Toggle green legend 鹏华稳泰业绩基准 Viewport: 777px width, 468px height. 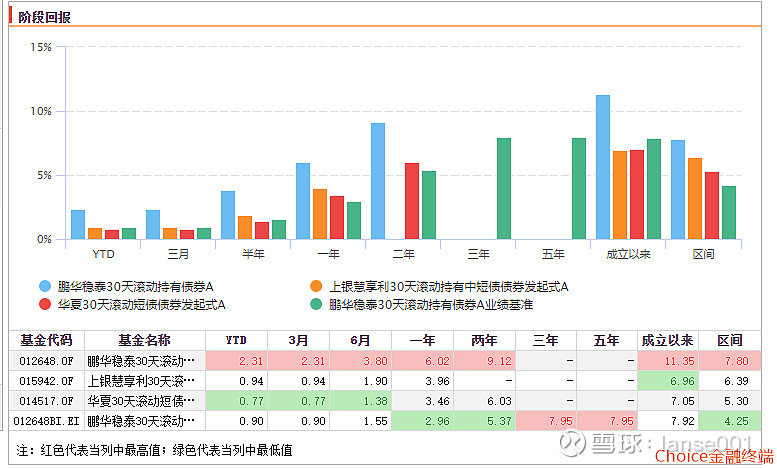pos(421,304)
